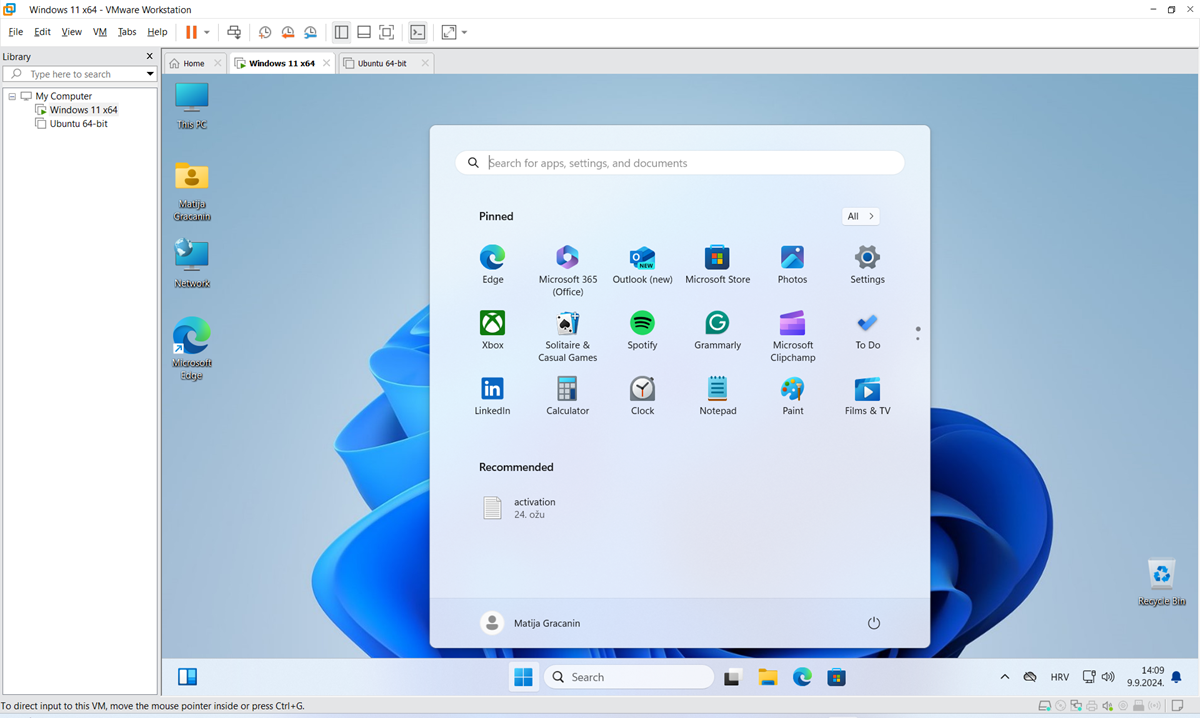The width and height of the screenshot is (1200, 718).
Task: Launch Solitaire & Casual Games
Action: pyautogui.click(x=567, y=336)
